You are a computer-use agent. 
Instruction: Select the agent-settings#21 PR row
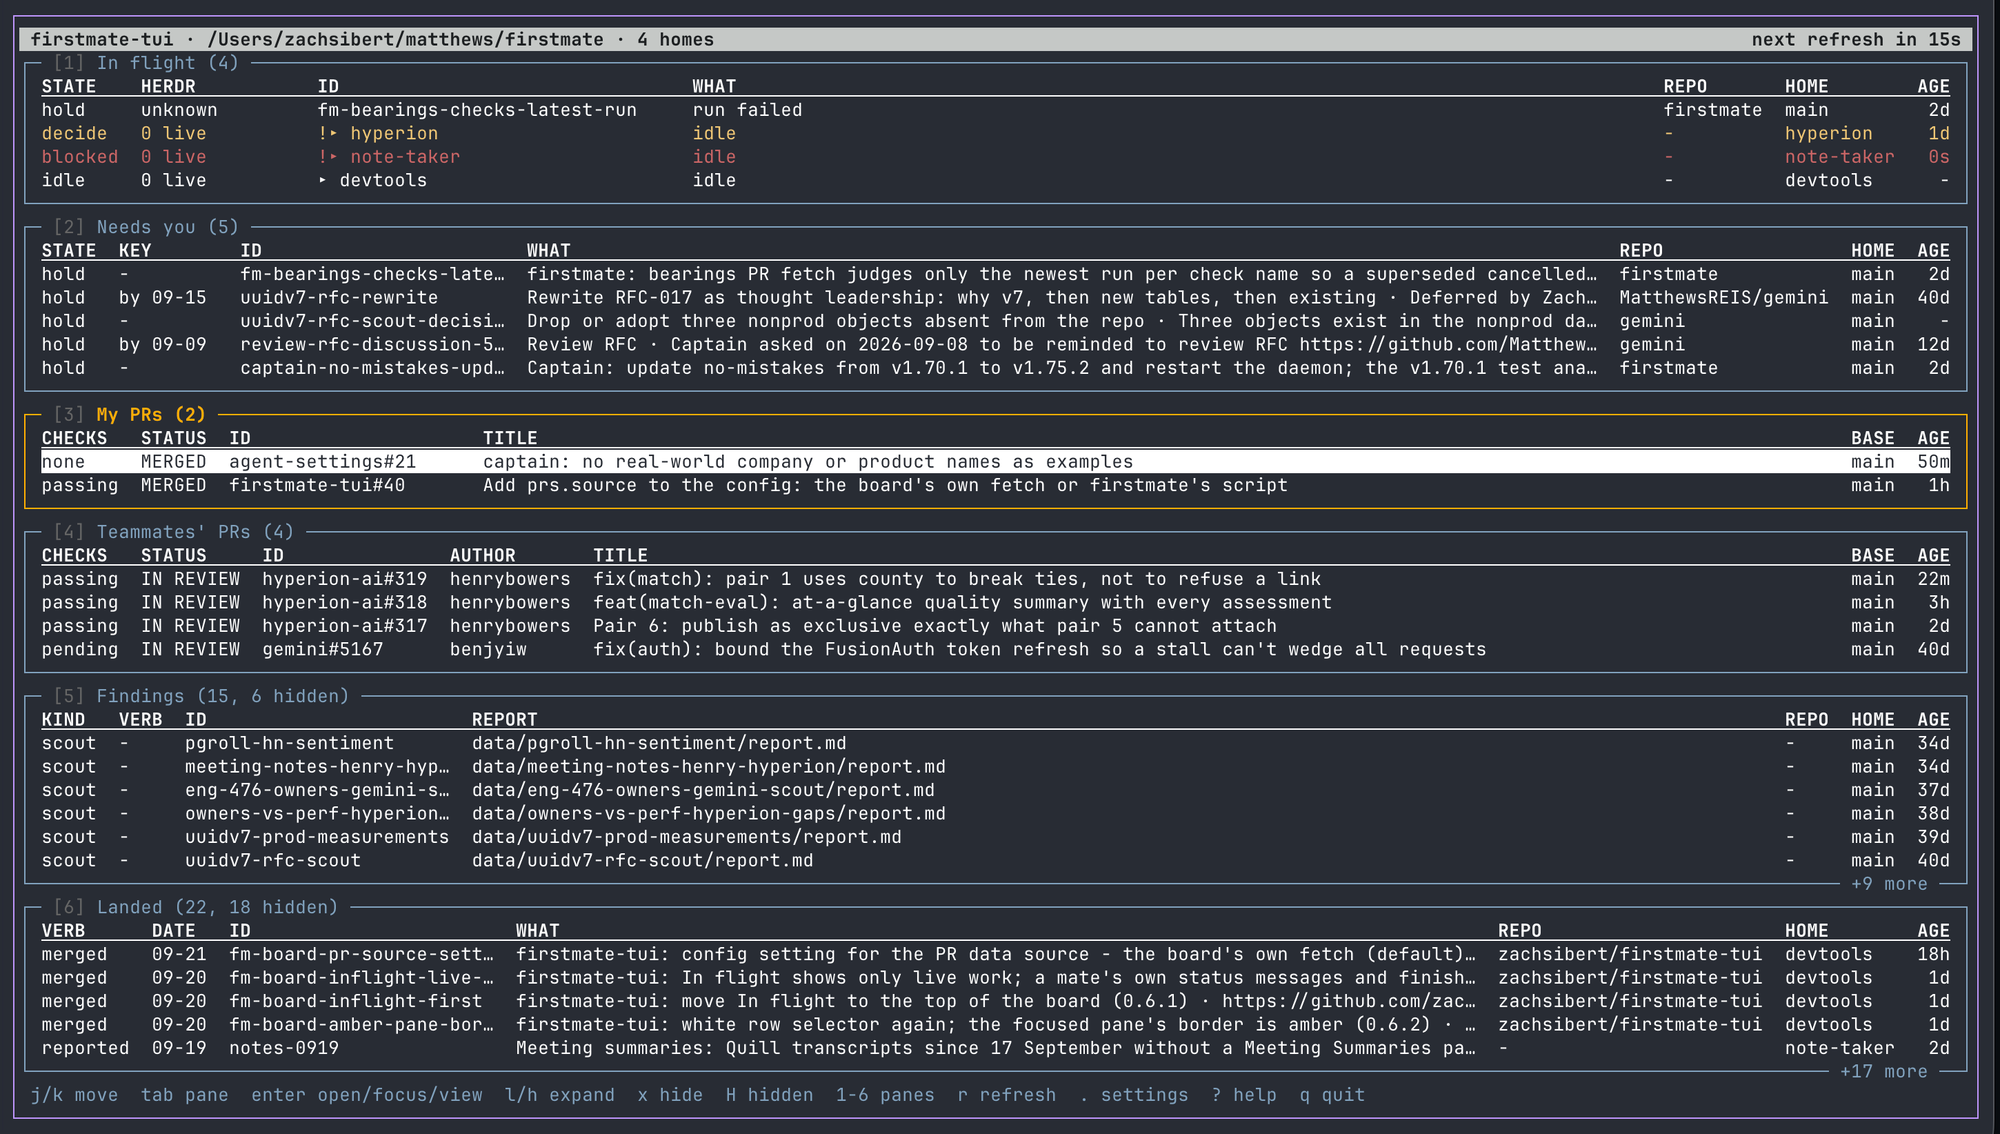(x=995, y=462)
